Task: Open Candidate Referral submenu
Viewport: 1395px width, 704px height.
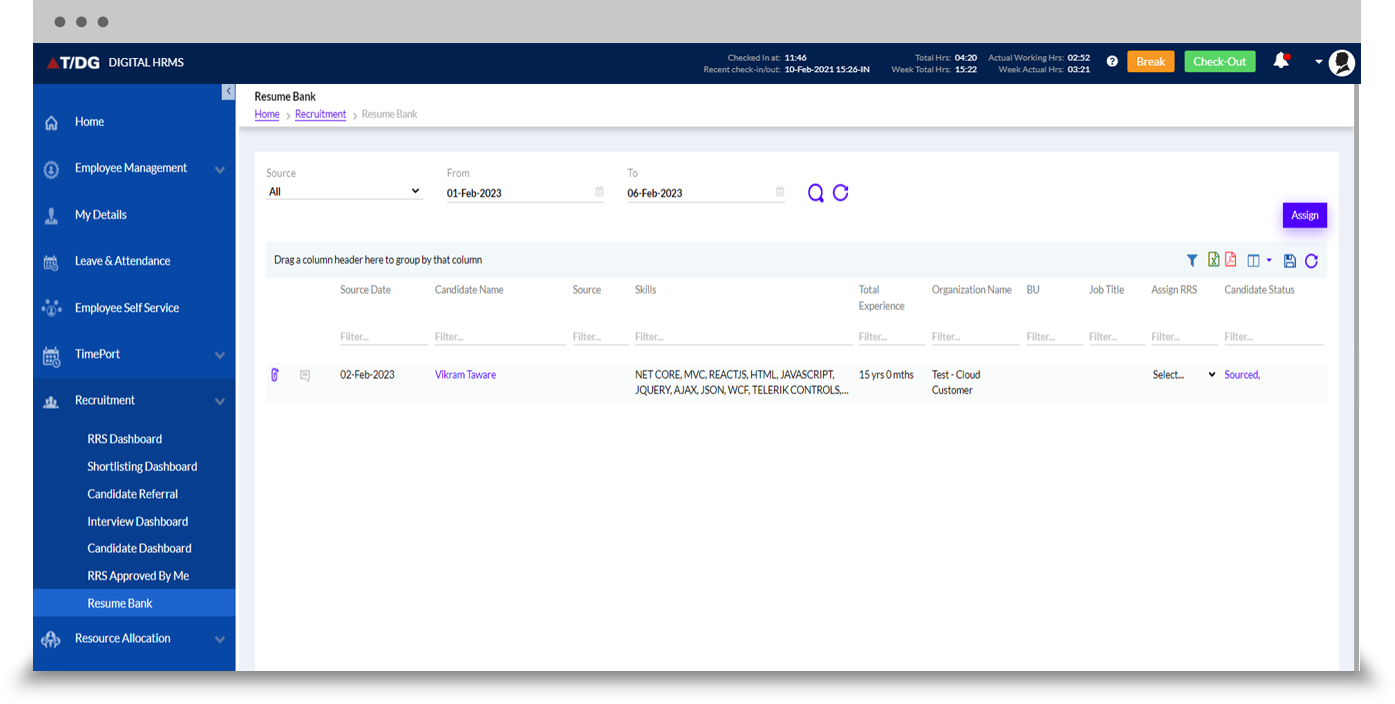Action: pyautogui.click(x=132, y=494)
